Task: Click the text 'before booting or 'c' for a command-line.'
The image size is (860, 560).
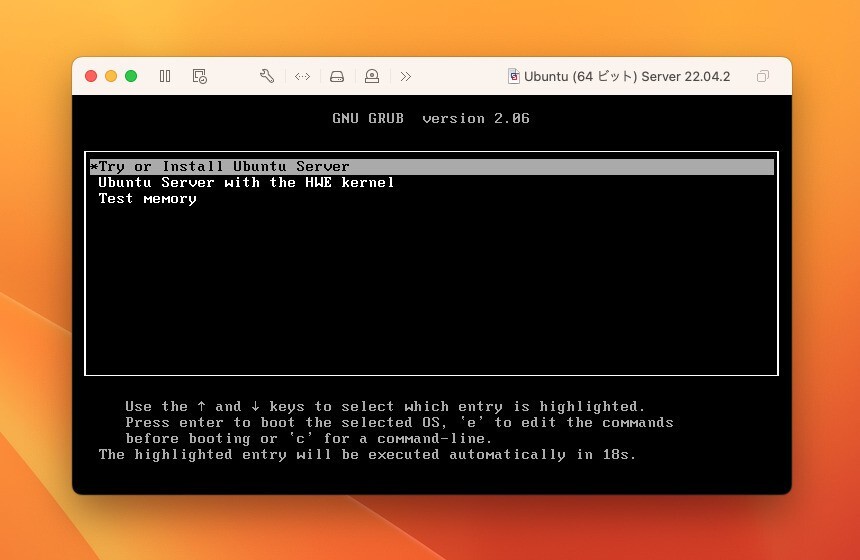Action: point(309,439)
